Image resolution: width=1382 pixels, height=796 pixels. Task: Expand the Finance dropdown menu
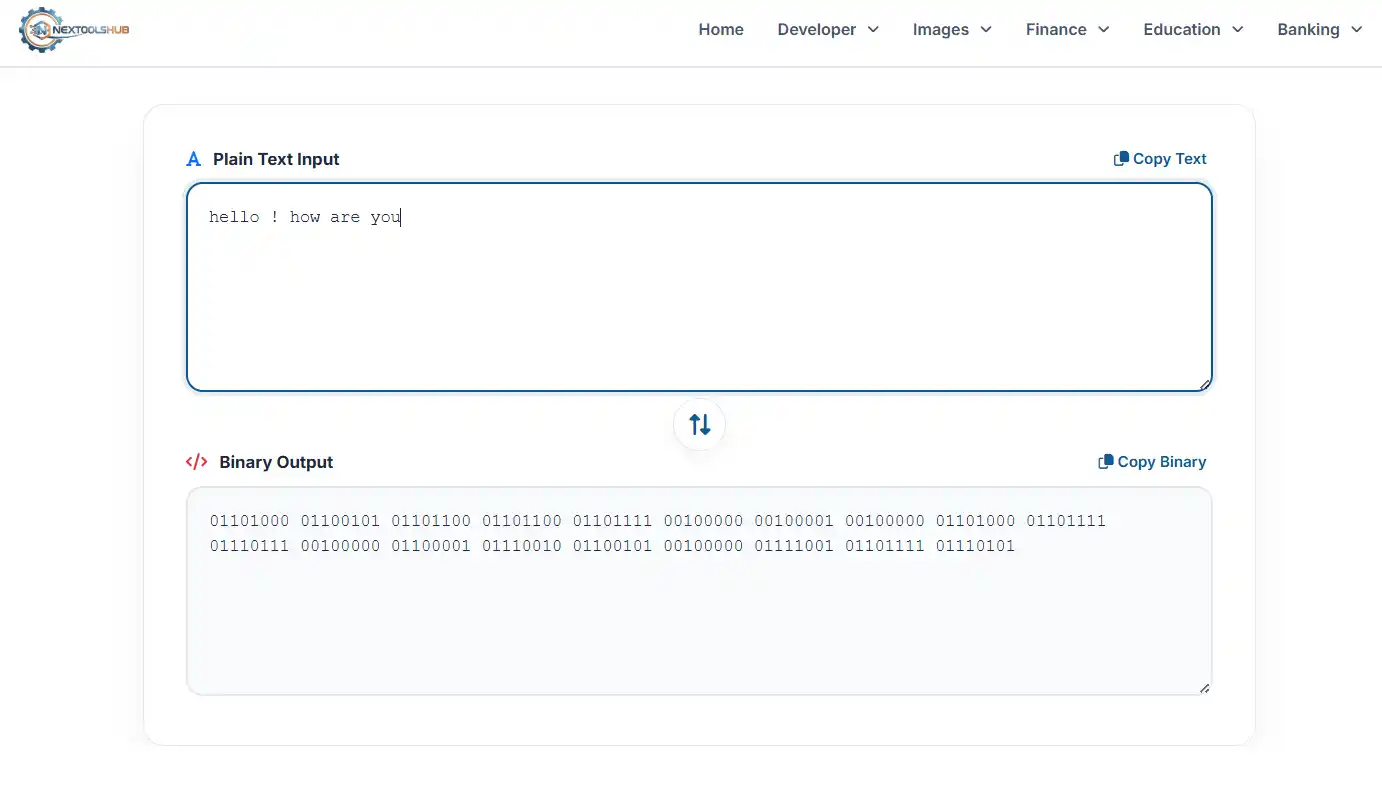pyautogui.click(x=1066, y=30)
